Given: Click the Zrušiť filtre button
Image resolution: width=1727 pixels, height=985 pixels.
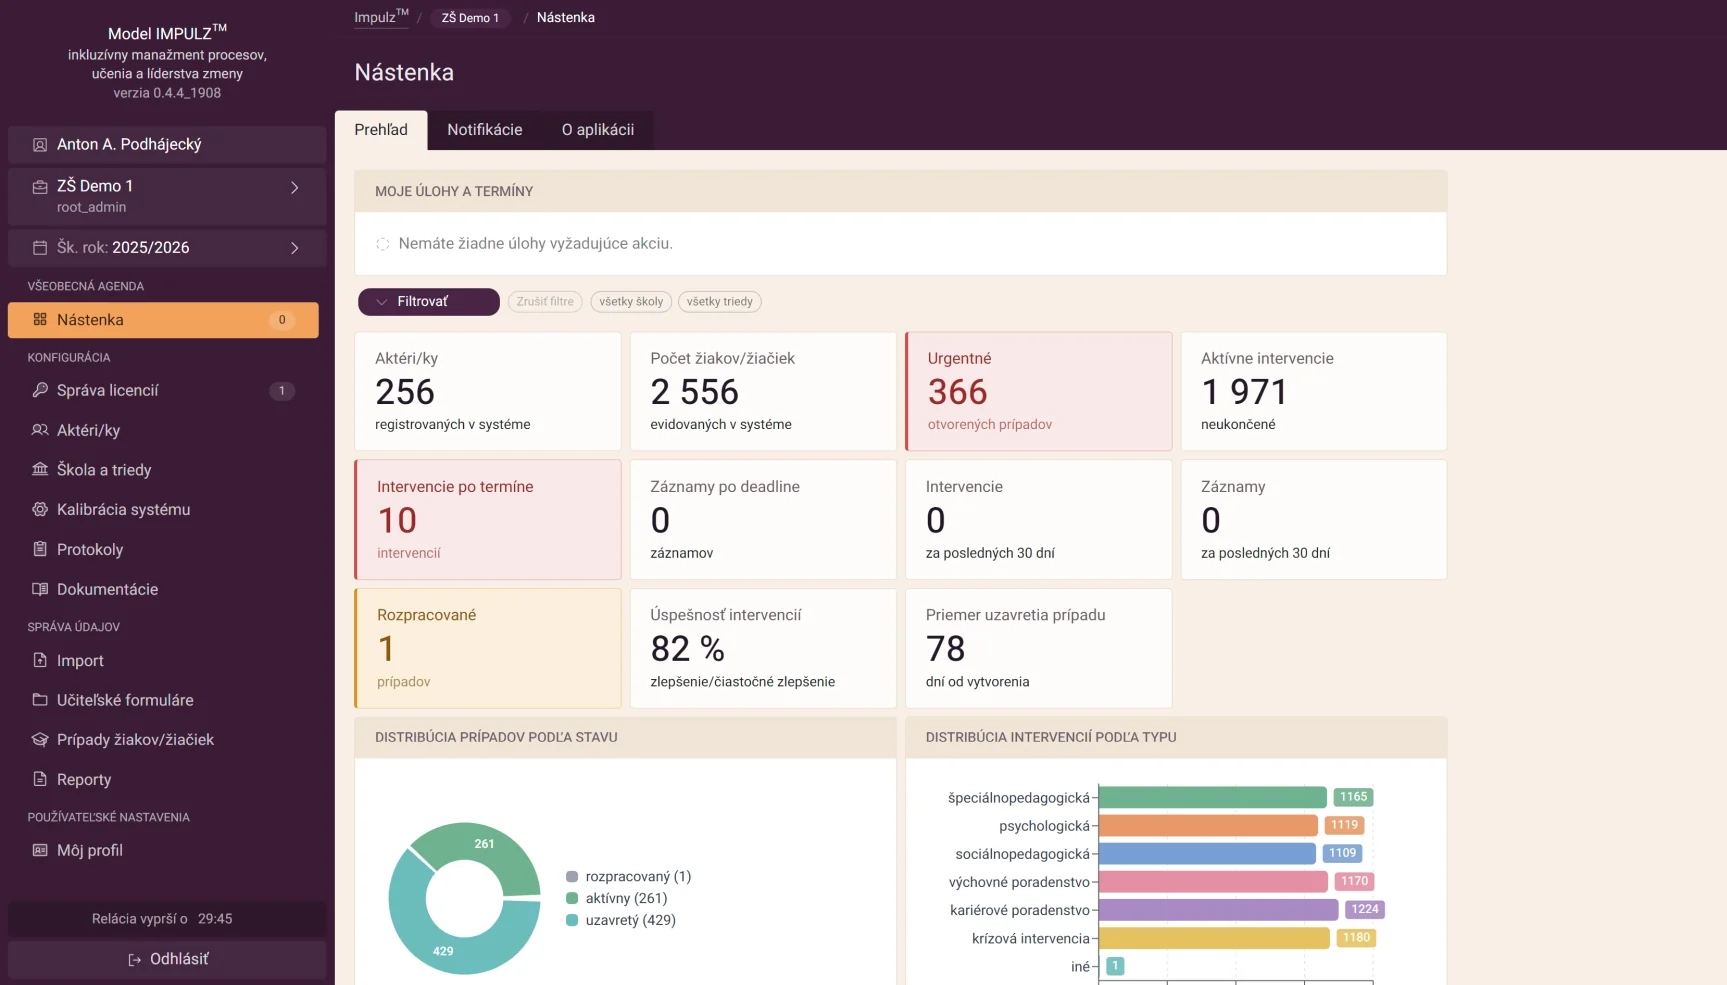Looking at the screenshot, I should click(x=545, y=302).
